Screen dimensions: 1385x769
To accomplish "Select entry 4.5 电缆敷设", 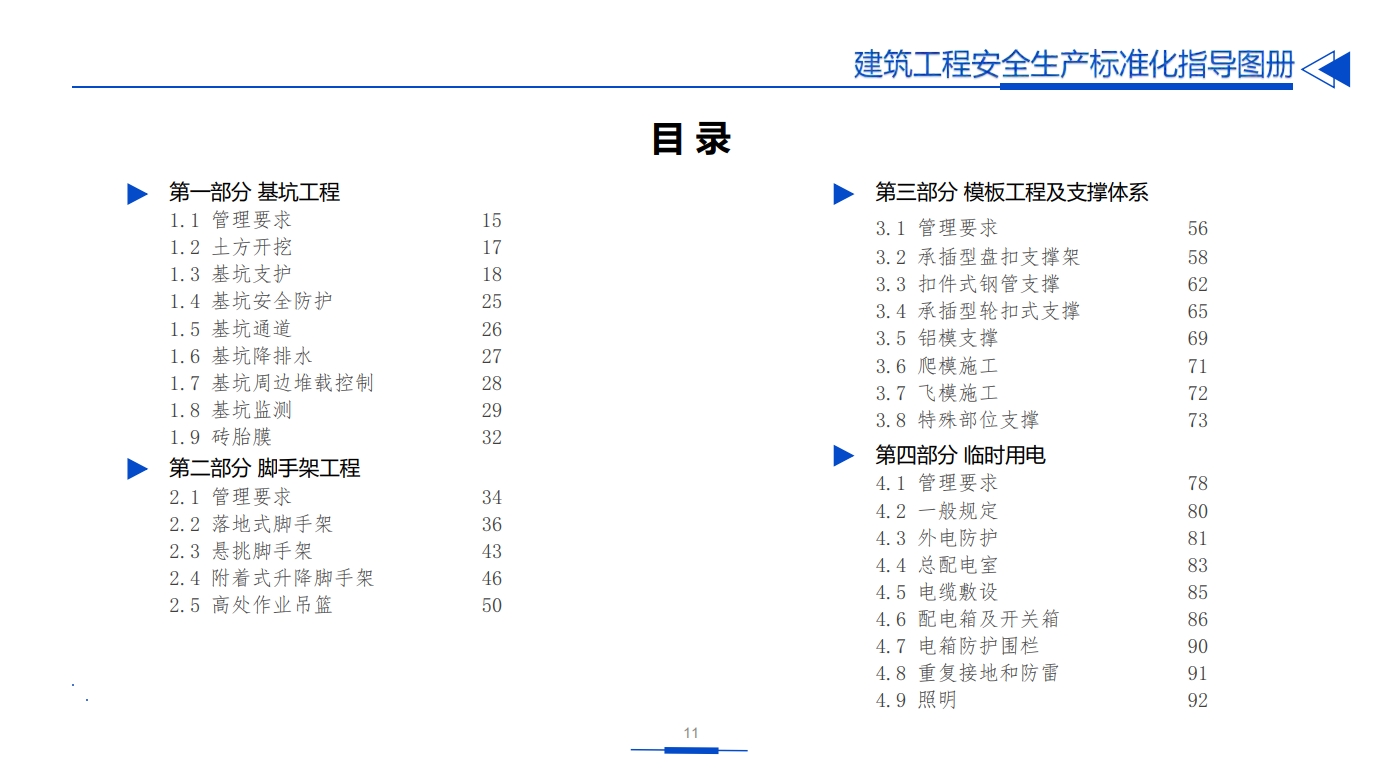I will click(937, 592).
